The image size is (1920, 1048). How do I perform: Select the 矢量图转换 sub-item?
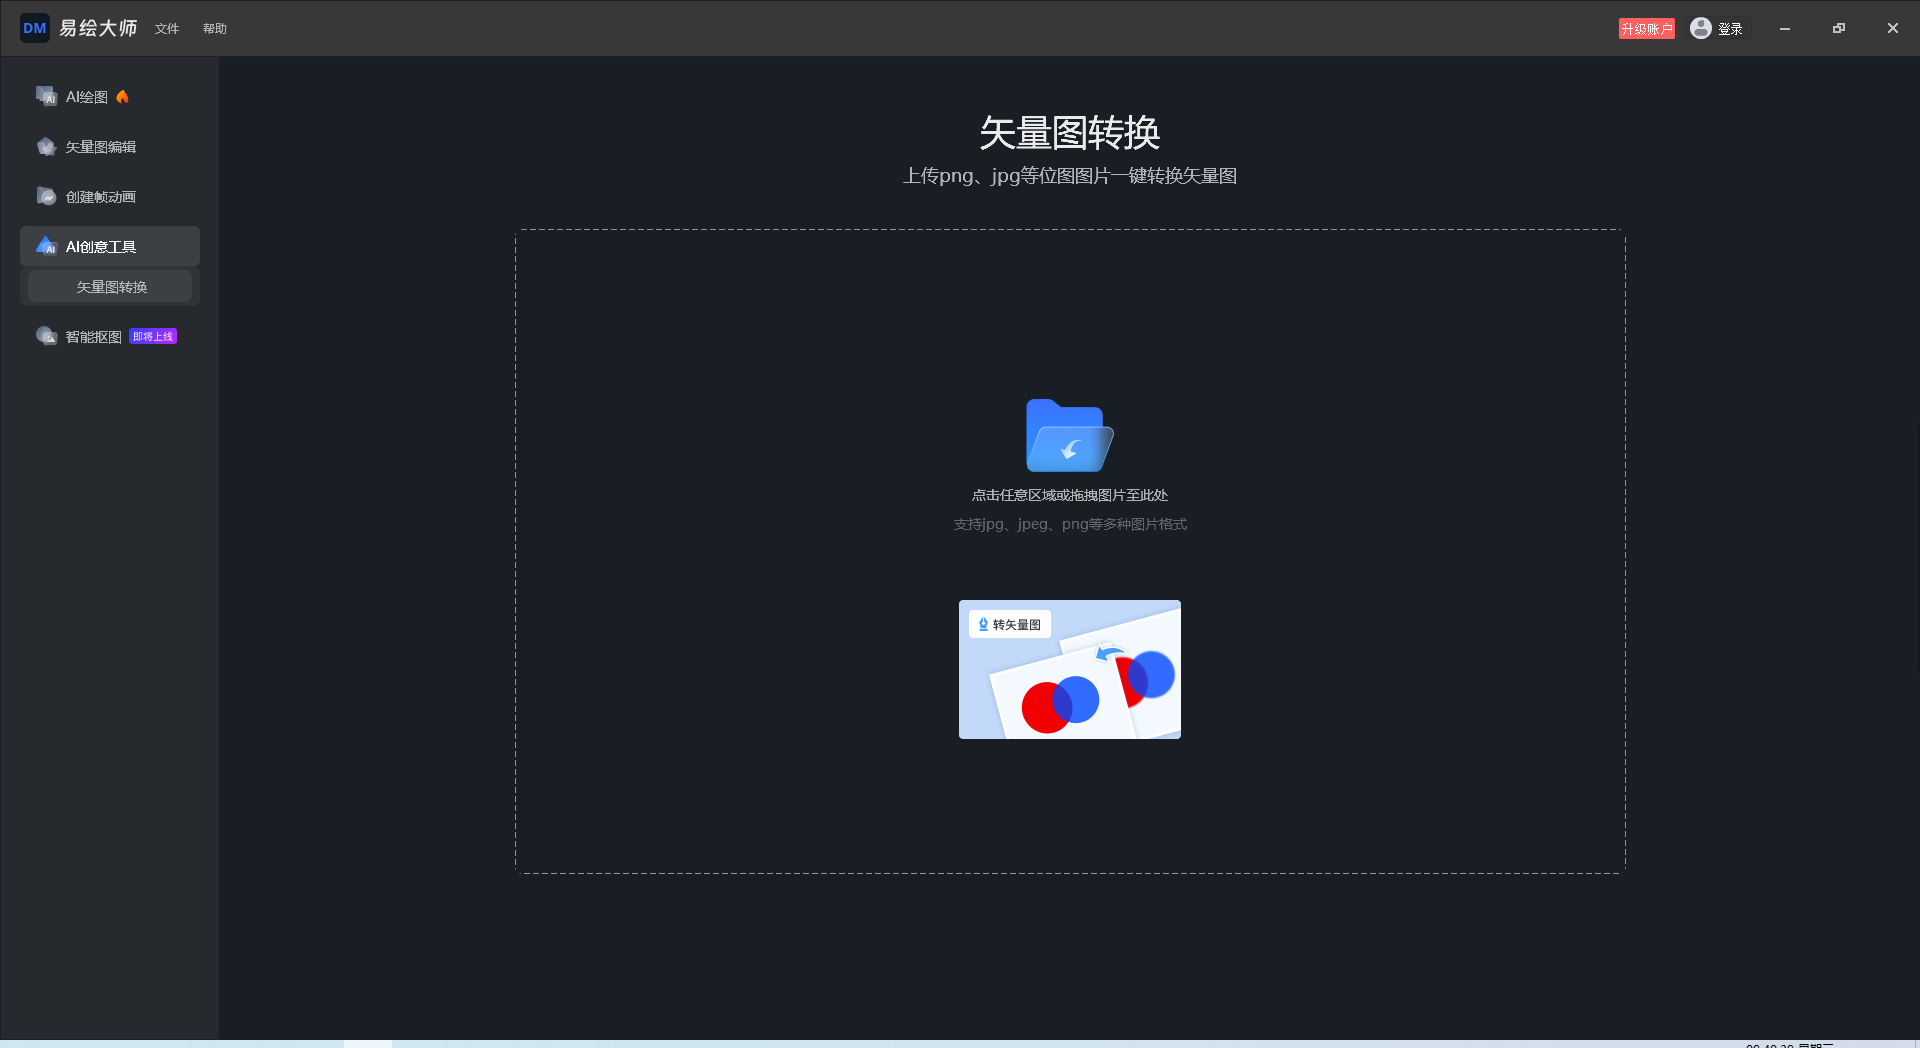tap(110, 287)
